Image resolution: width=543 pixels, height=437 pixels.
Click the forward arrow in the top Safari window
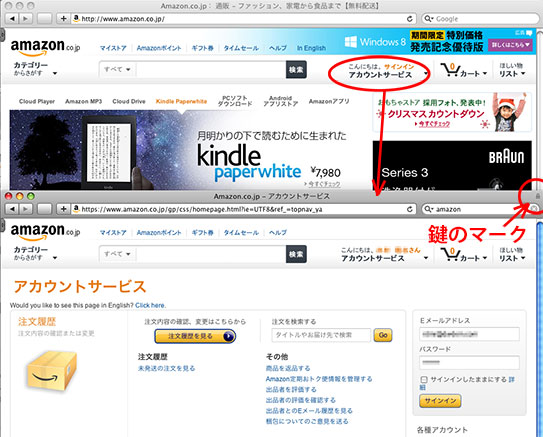(25, 19)
